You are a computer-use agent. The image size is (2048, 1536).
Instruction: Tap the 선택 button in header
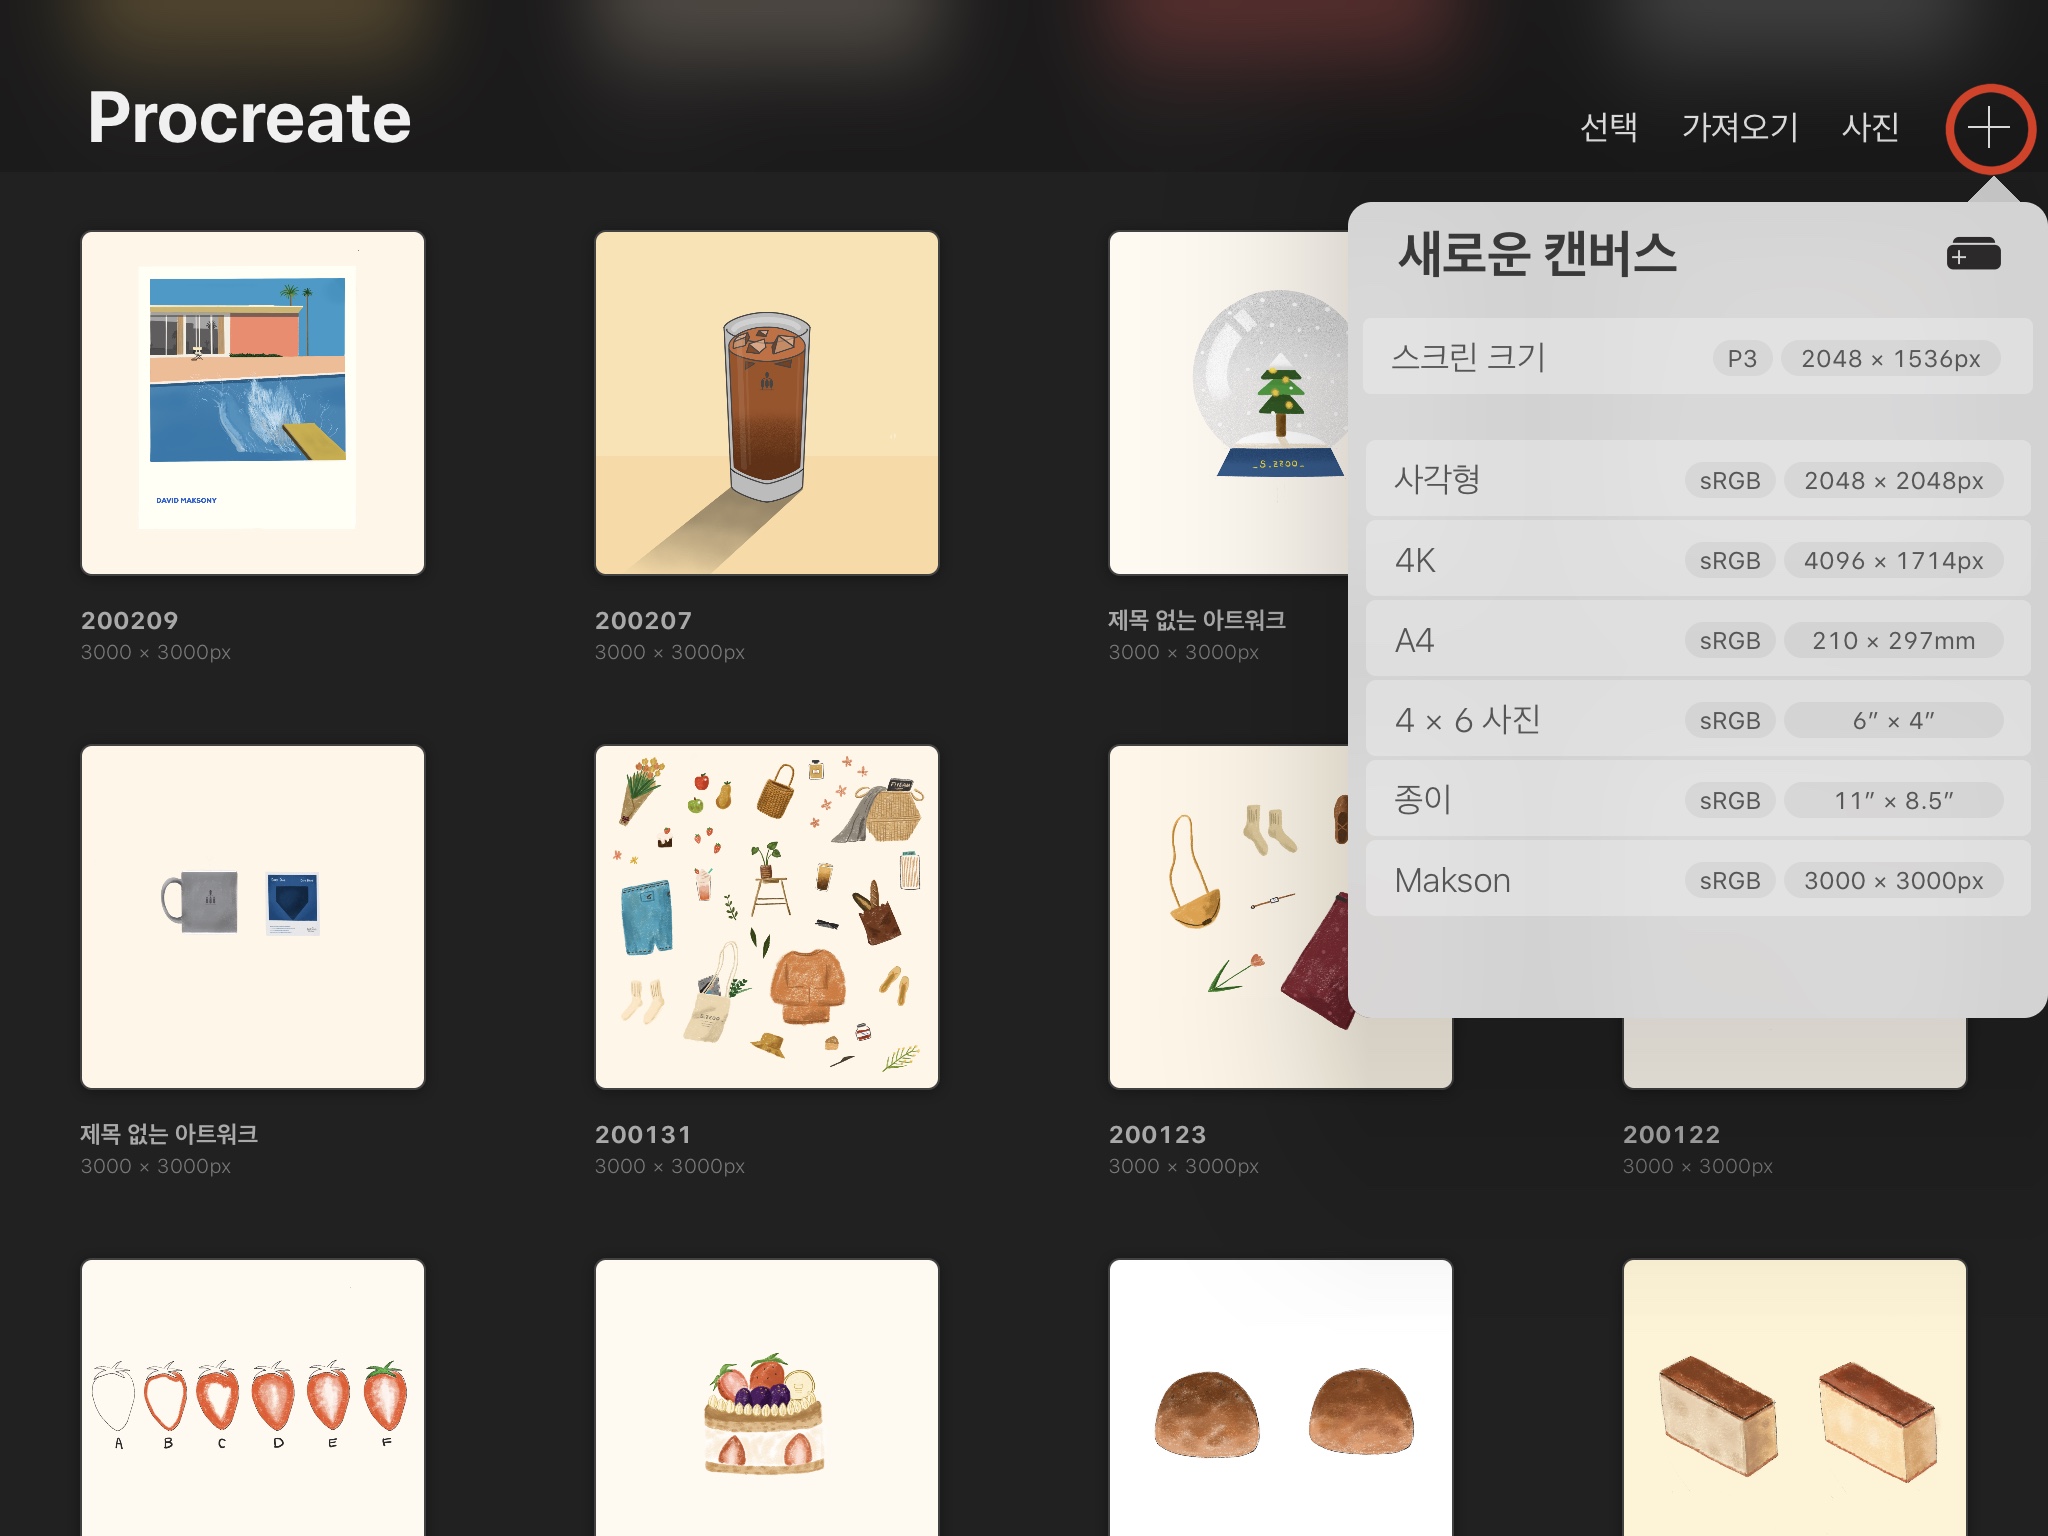click(1608, 127)
